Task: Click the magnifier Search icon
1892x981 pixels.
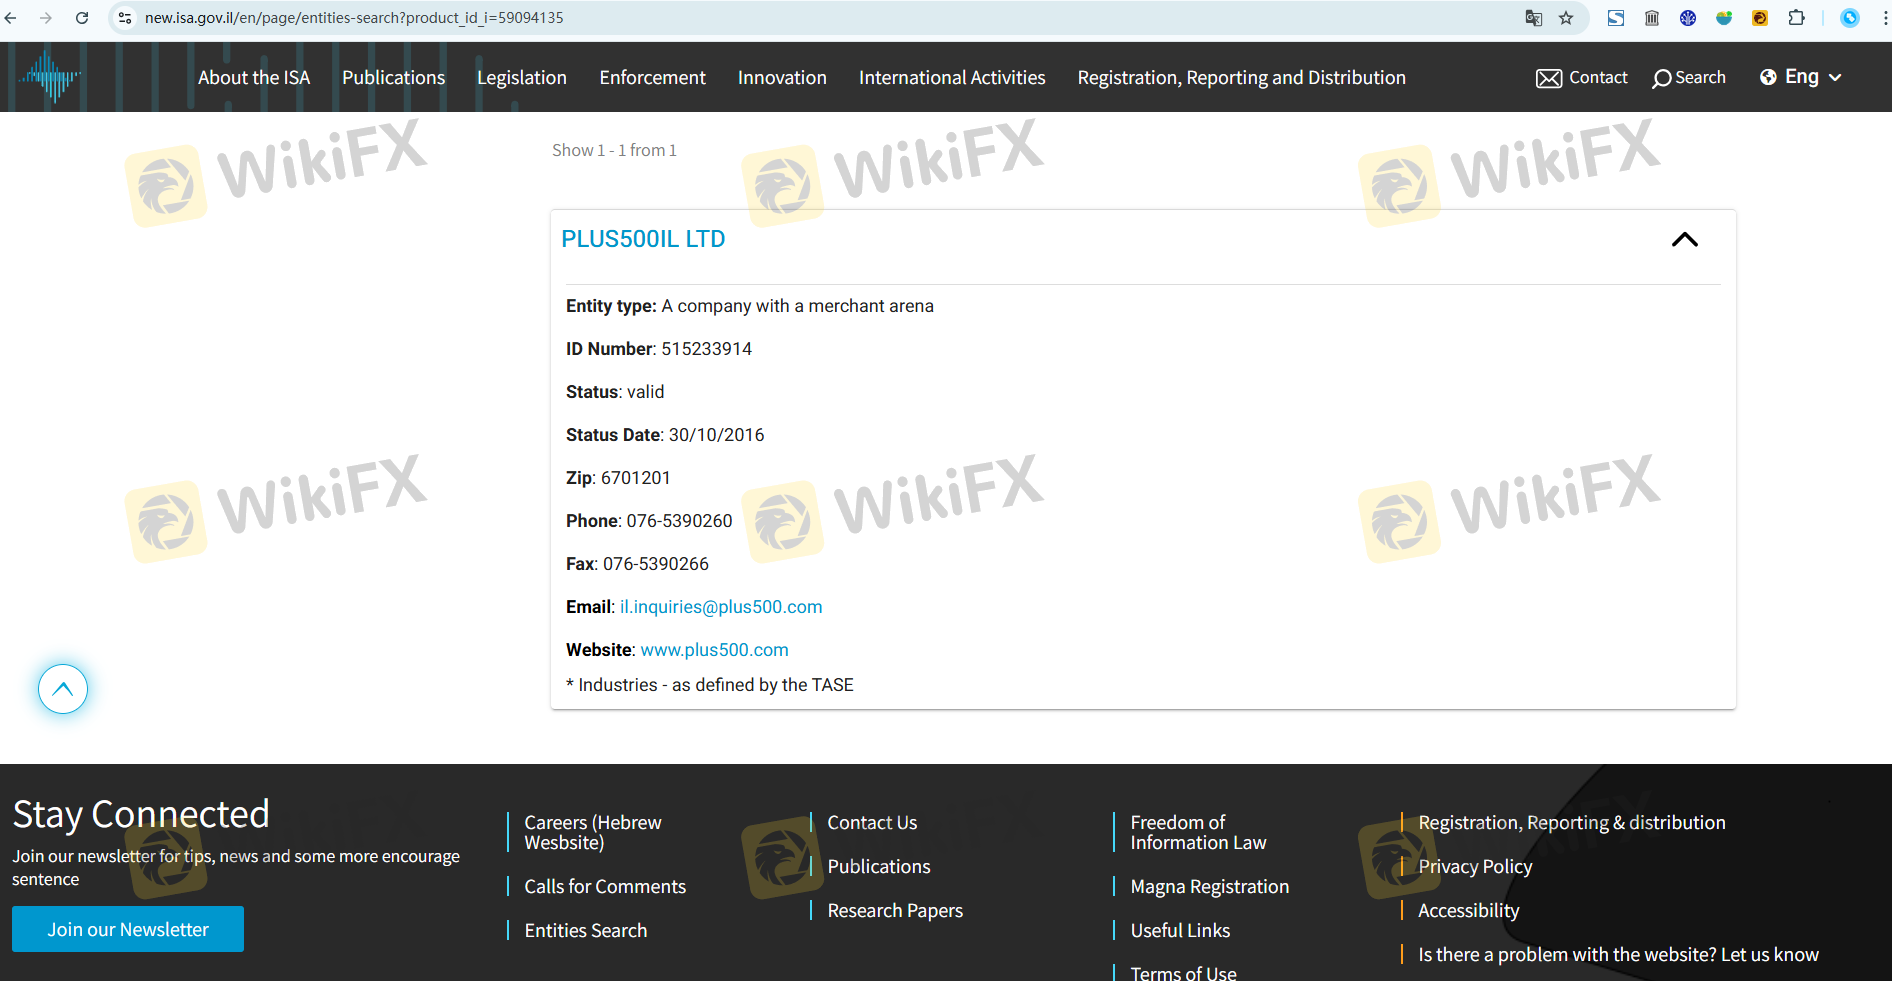Action: (x=1661, y=78)
